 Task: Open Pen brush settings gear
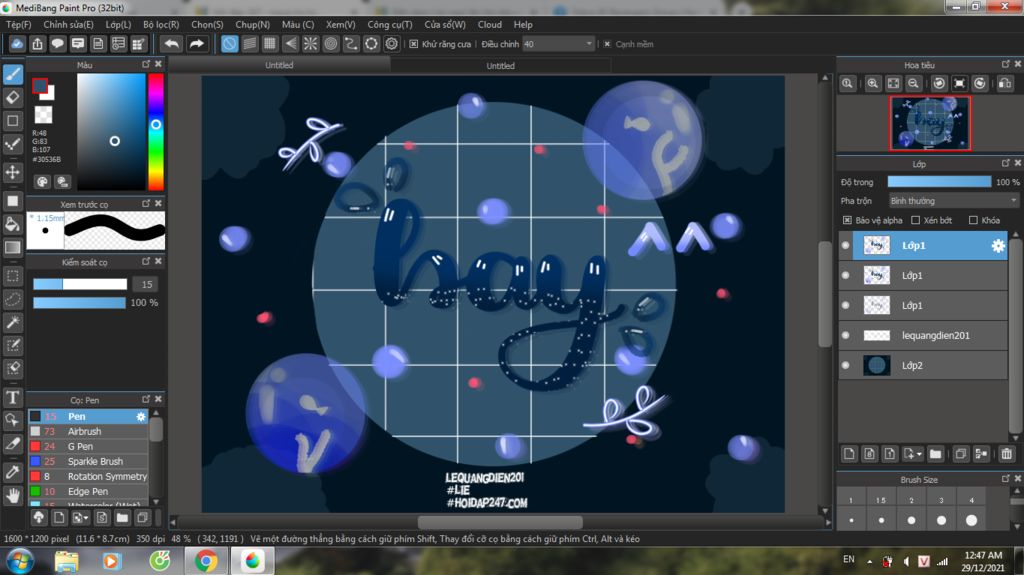[x=141, y=416]
